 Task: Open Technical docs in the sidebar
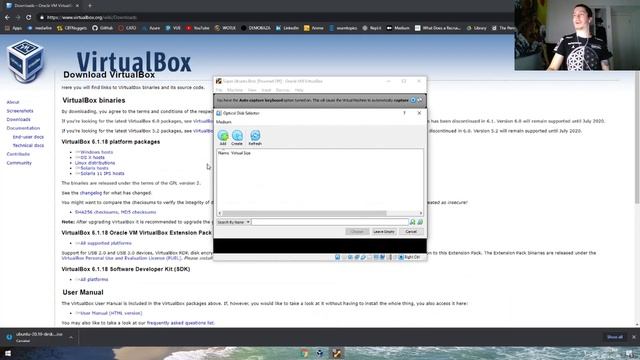click(x=28, y=146)
